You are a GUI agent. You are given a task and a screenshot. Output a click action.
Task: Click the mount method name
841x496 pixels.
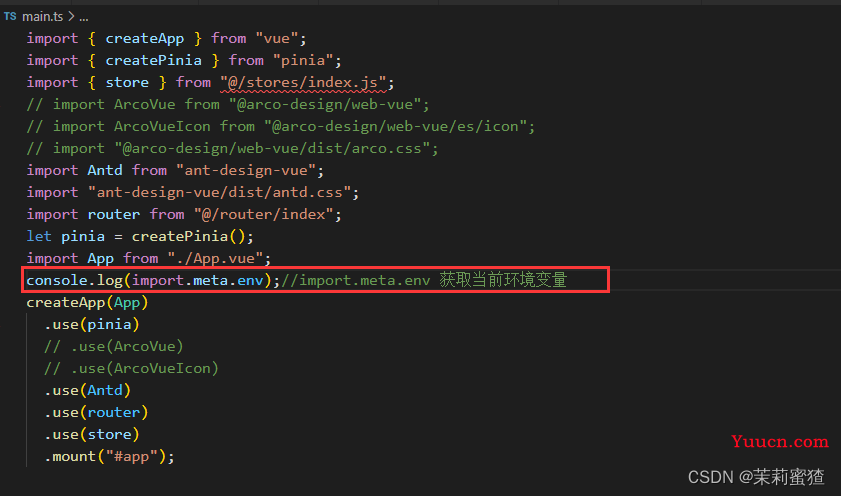coord(74,456)
